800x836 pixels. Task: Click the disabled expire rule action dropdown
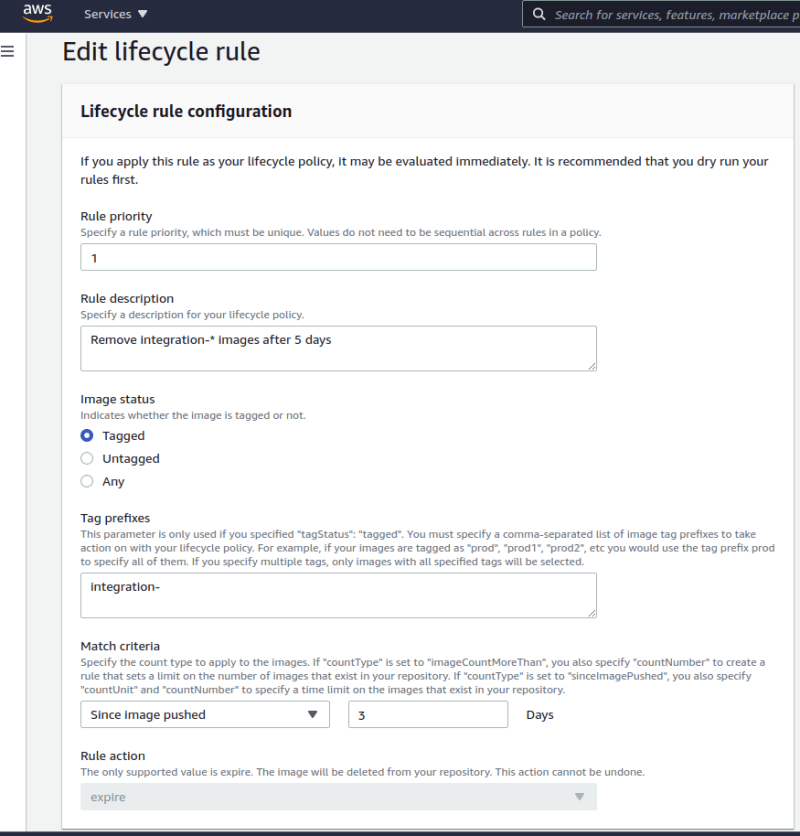click(339, 797)
